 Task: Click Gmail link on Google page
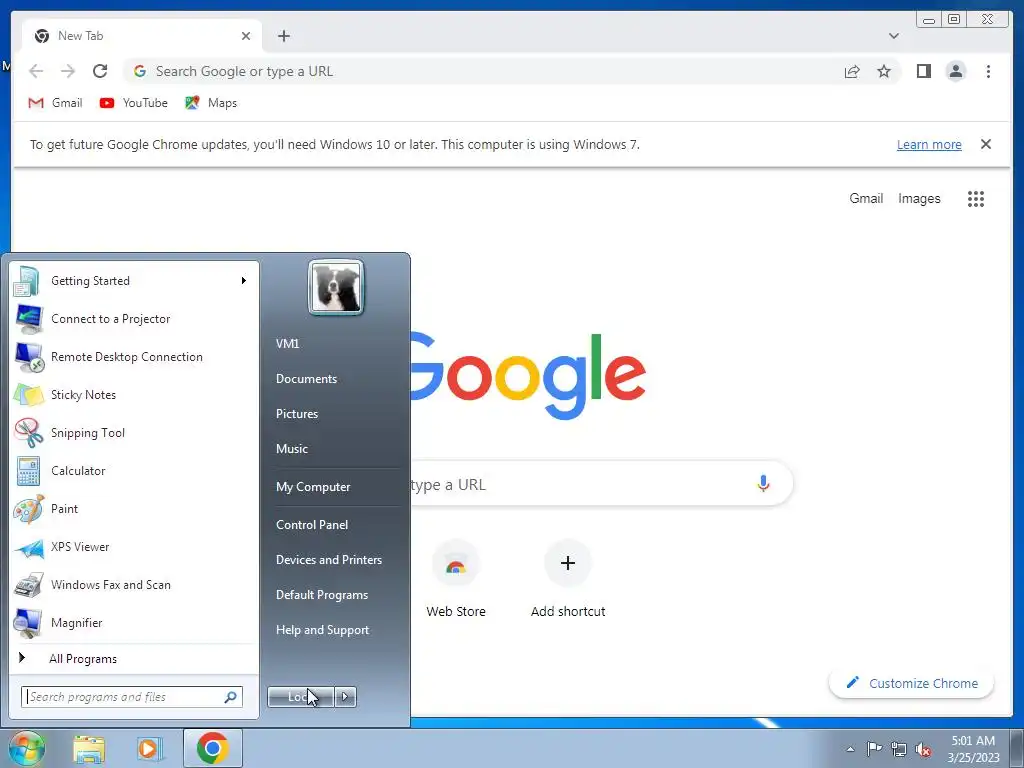(866, 199)
